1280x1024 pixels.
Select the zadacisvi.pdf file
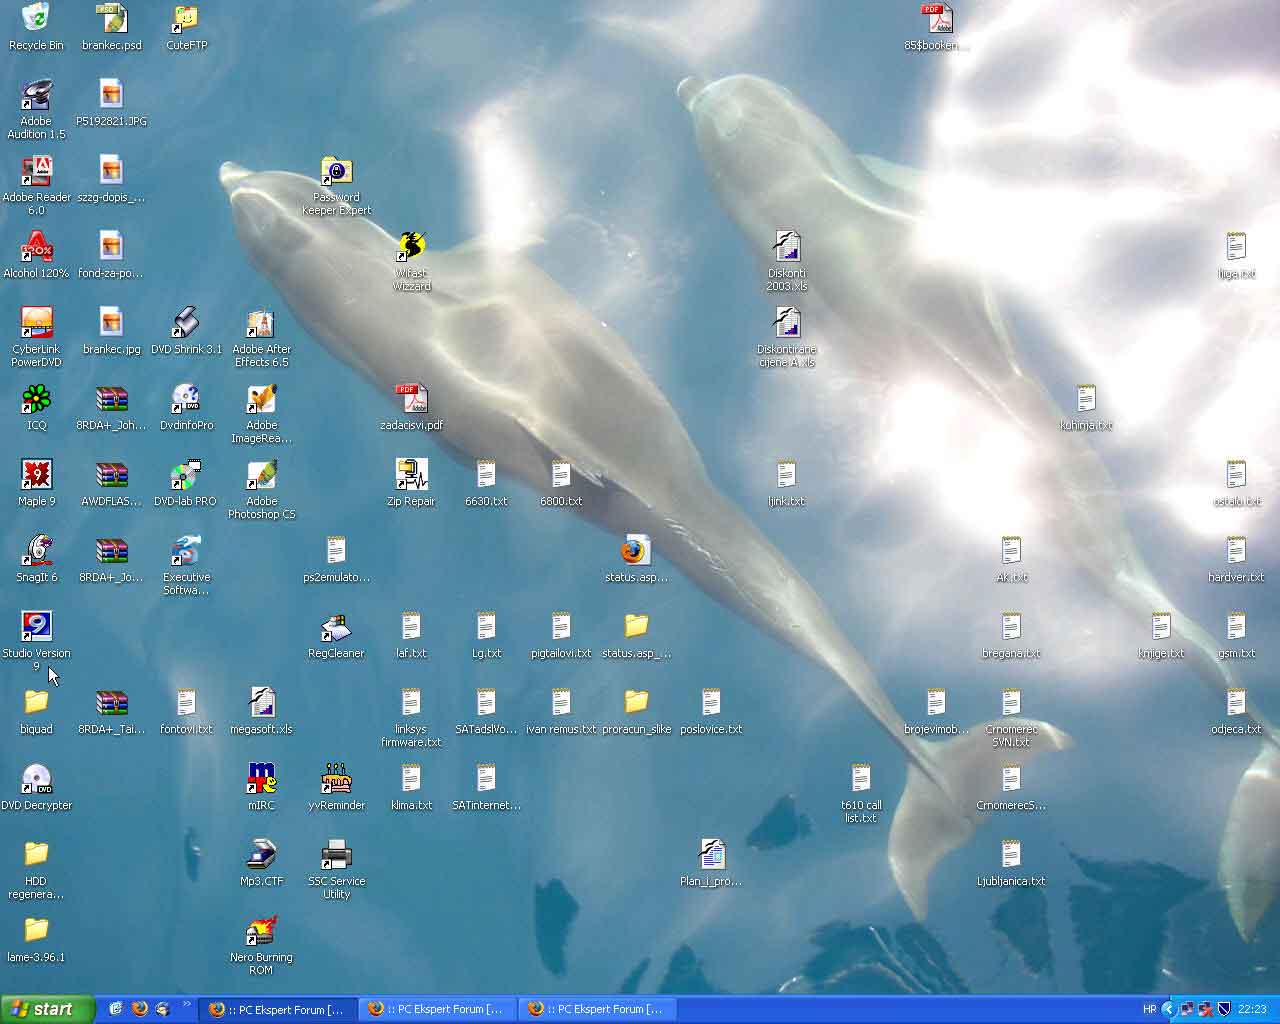coord(411,399)
